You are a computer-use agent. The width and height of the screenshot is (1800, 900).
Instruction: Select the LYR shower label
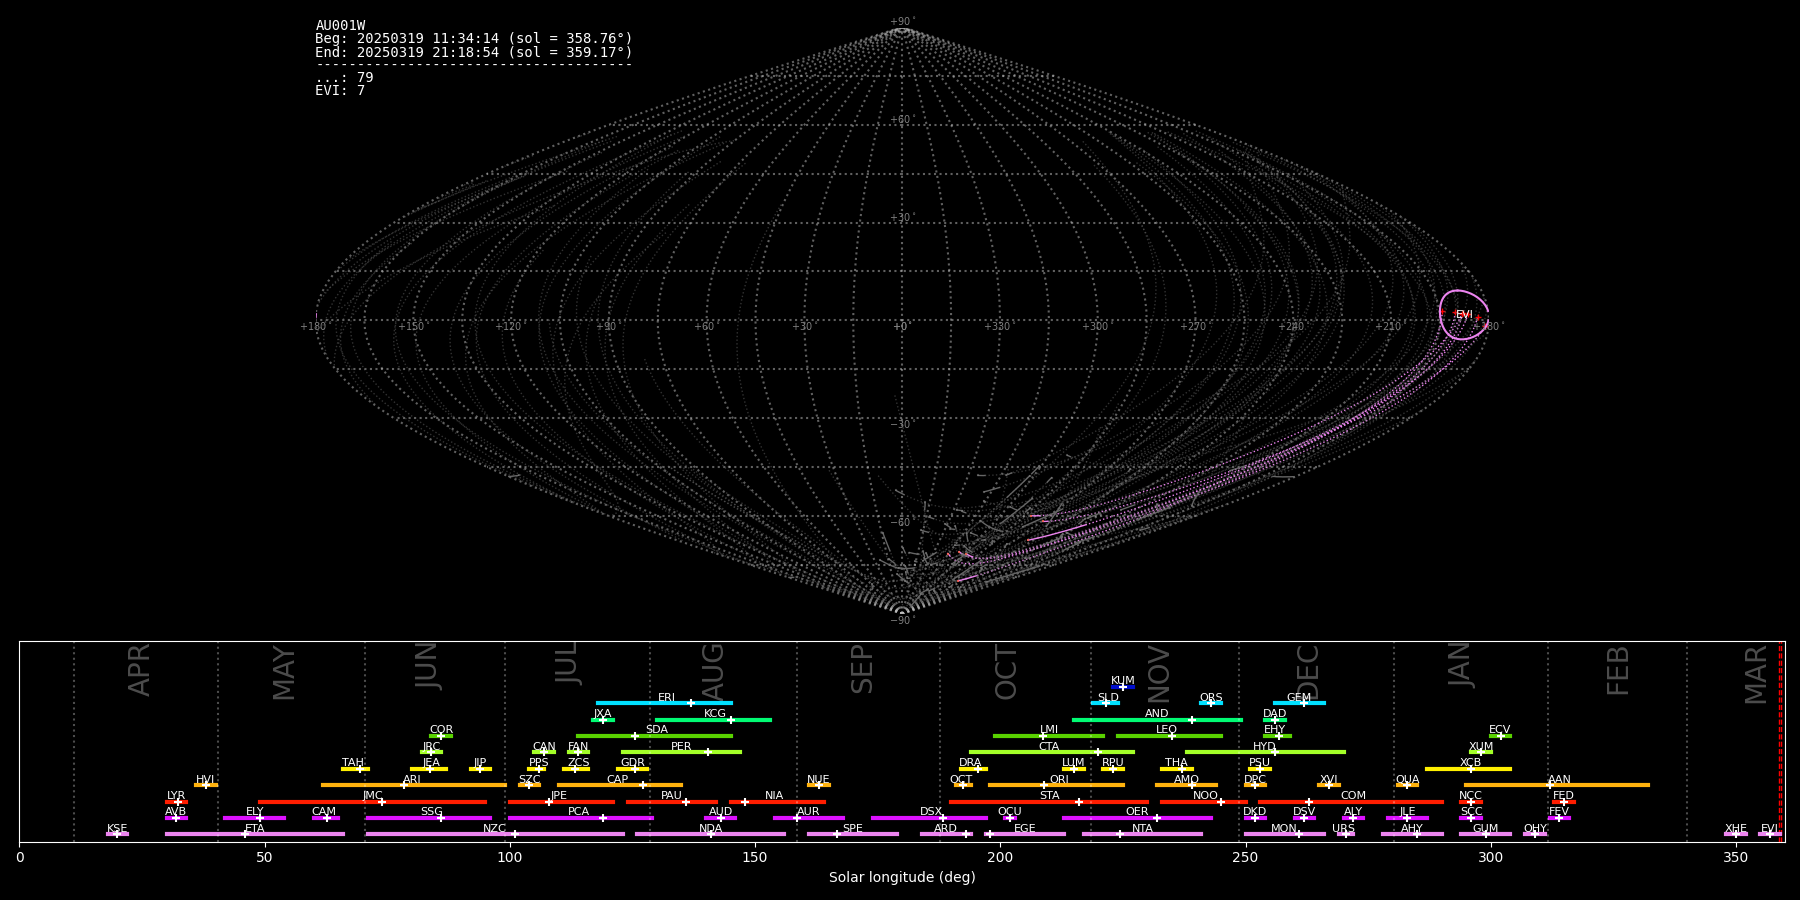tap(176, 796)
